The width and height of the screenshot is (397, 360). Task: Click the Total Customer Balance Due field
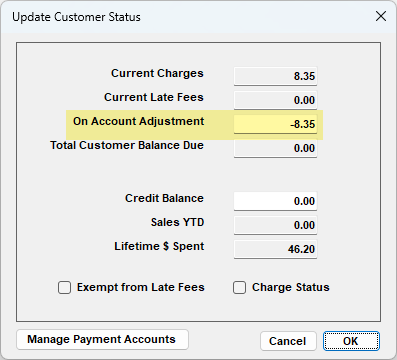pos(275,148)
